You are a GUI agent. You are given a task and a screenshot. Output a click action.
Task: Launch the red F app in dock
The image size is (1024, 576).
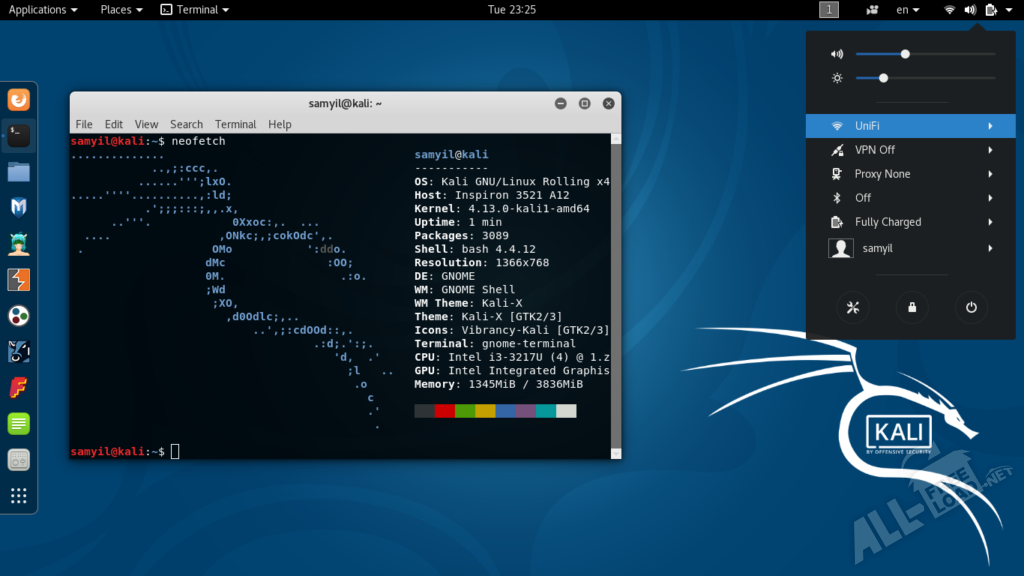[19, 388]
